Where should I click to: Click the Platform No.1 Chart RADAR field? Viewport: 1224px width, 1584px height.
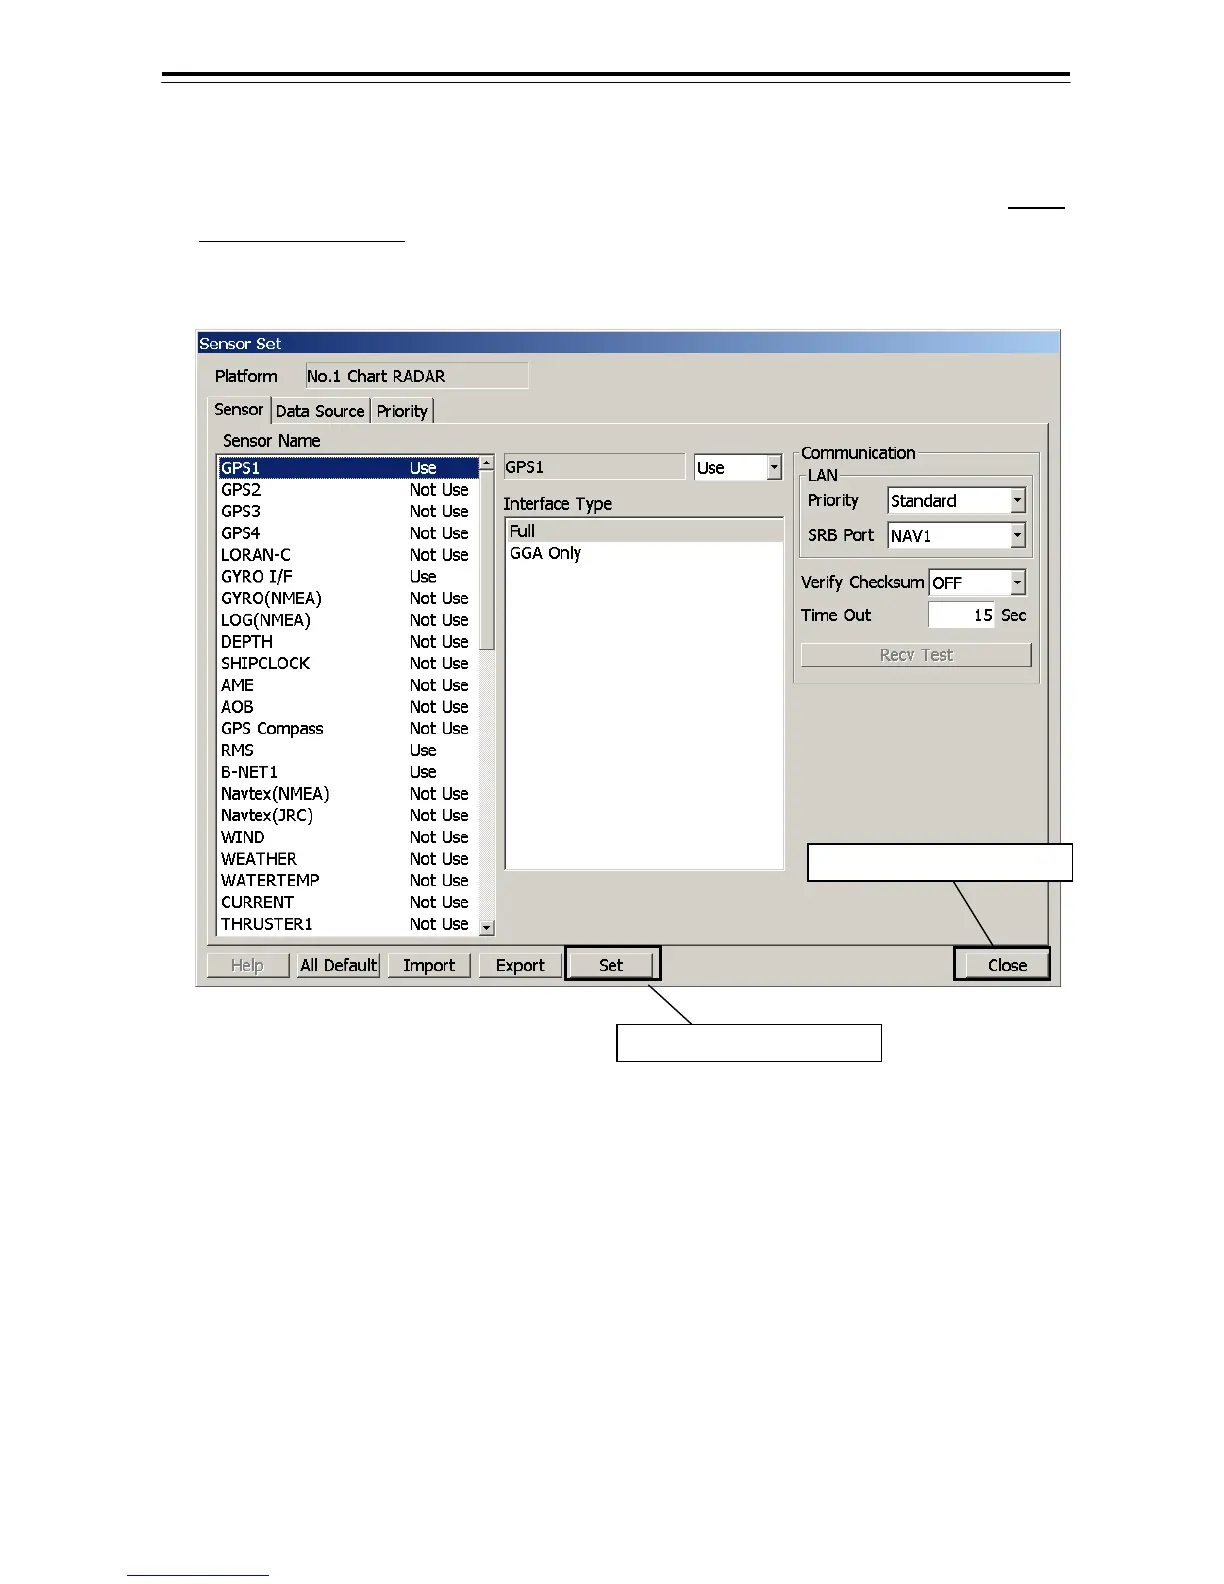click(x=416, y=376)
